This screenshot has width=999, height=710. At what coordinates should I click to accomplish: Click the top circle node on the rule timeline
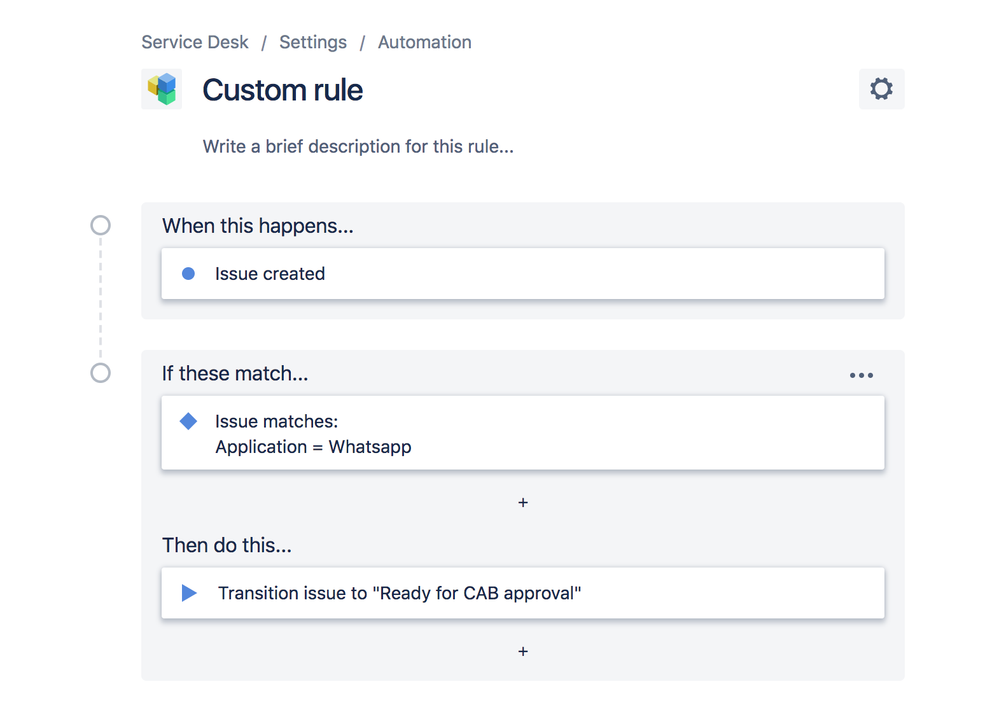(x=100, y=225)
